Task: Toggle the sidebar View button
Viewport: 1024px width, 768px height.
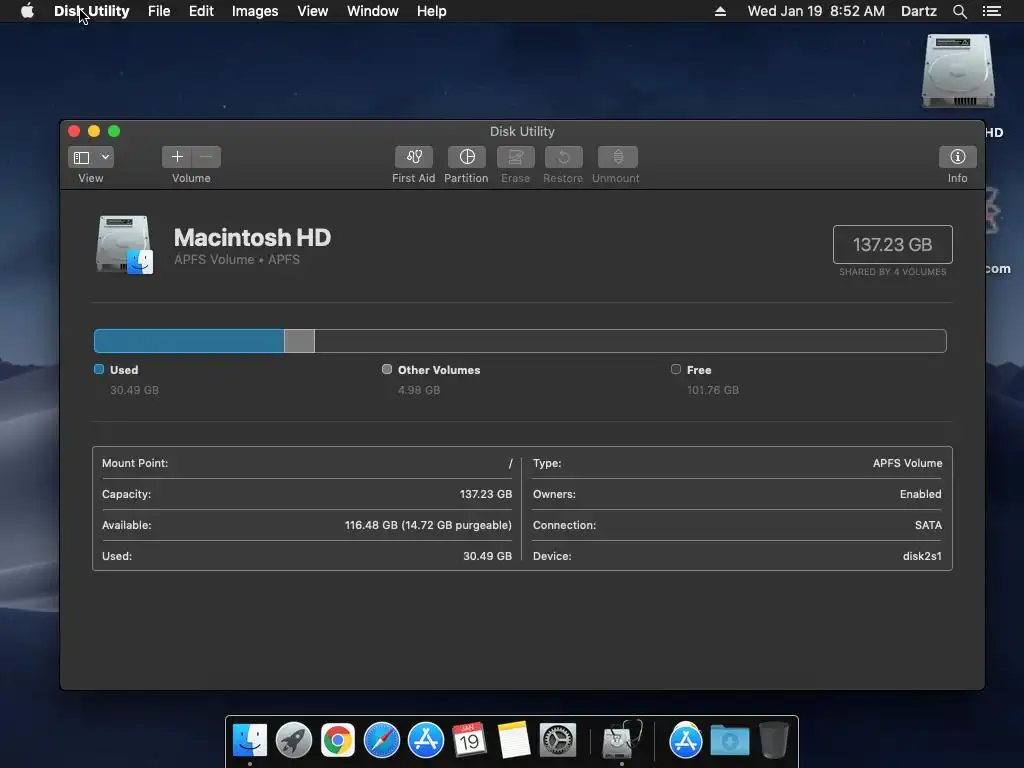Action: [x=82, y=157]
